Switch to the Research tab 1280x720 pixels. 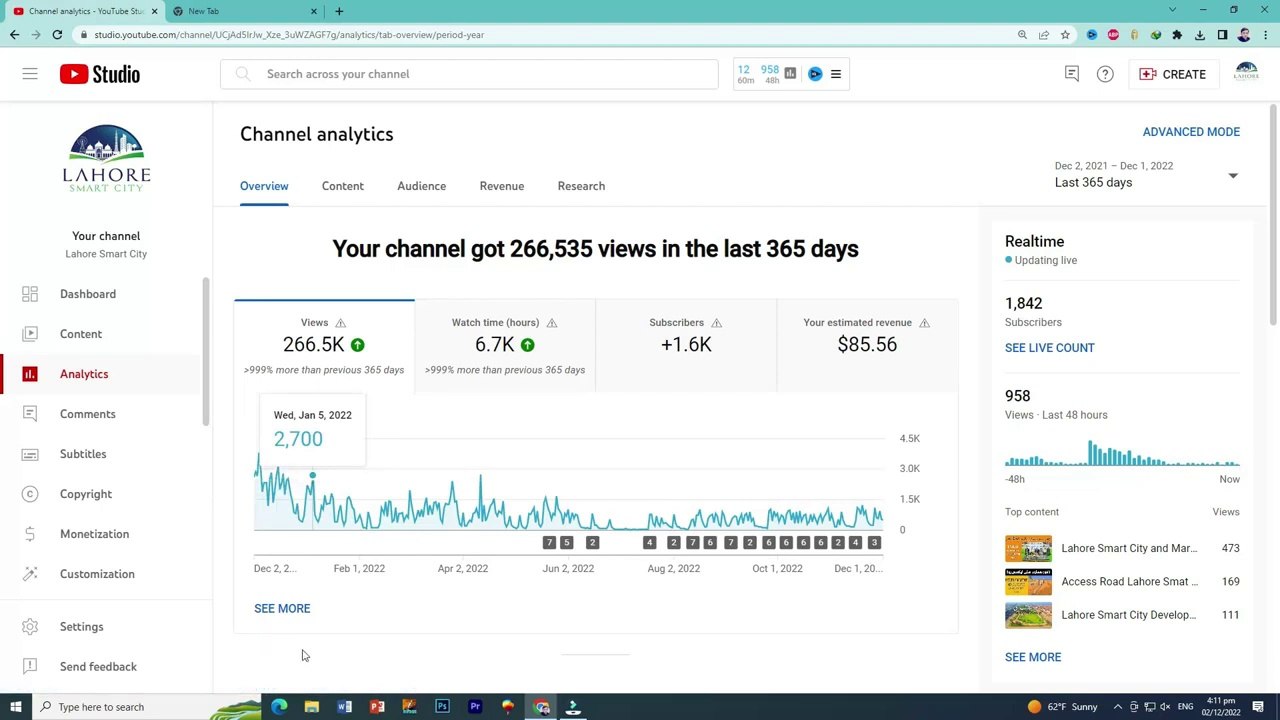[x=581, y=186]
